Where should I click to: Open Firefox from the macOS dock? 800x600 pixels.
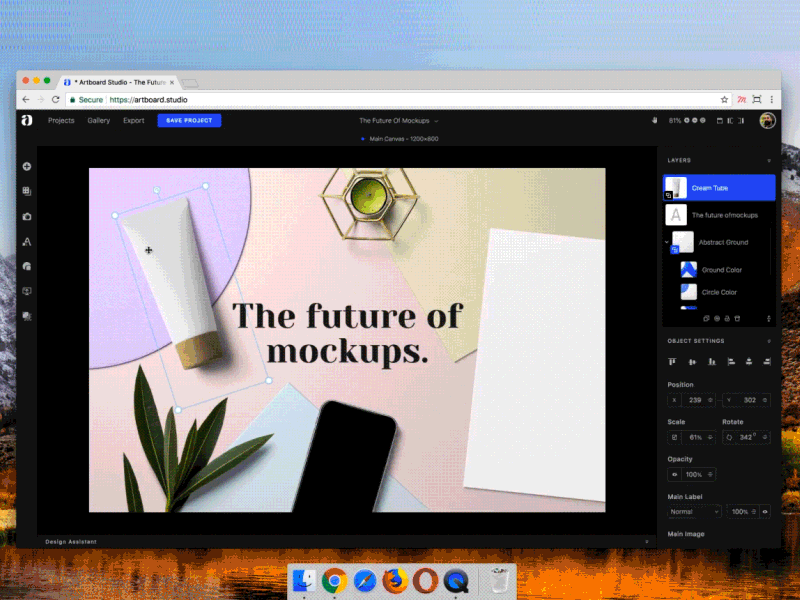[397, 580]
